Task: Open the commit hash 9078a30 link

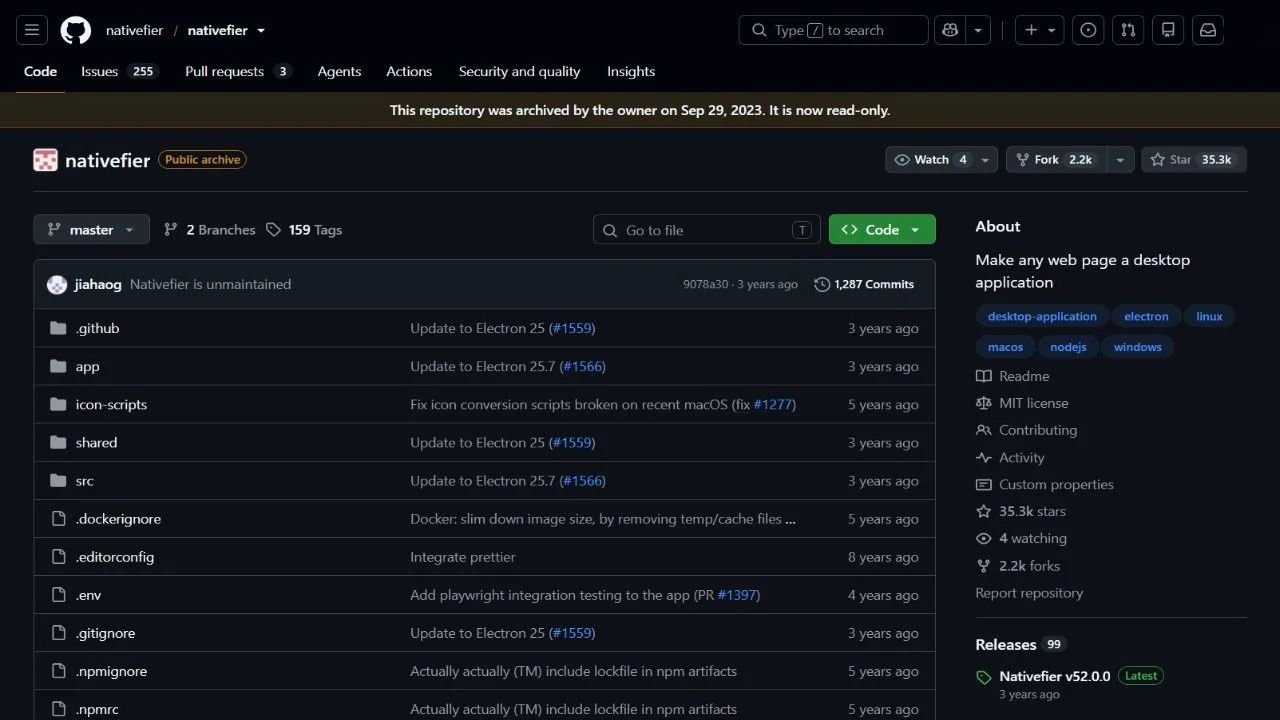Action: pyautogui.click(x=705, y=285)
